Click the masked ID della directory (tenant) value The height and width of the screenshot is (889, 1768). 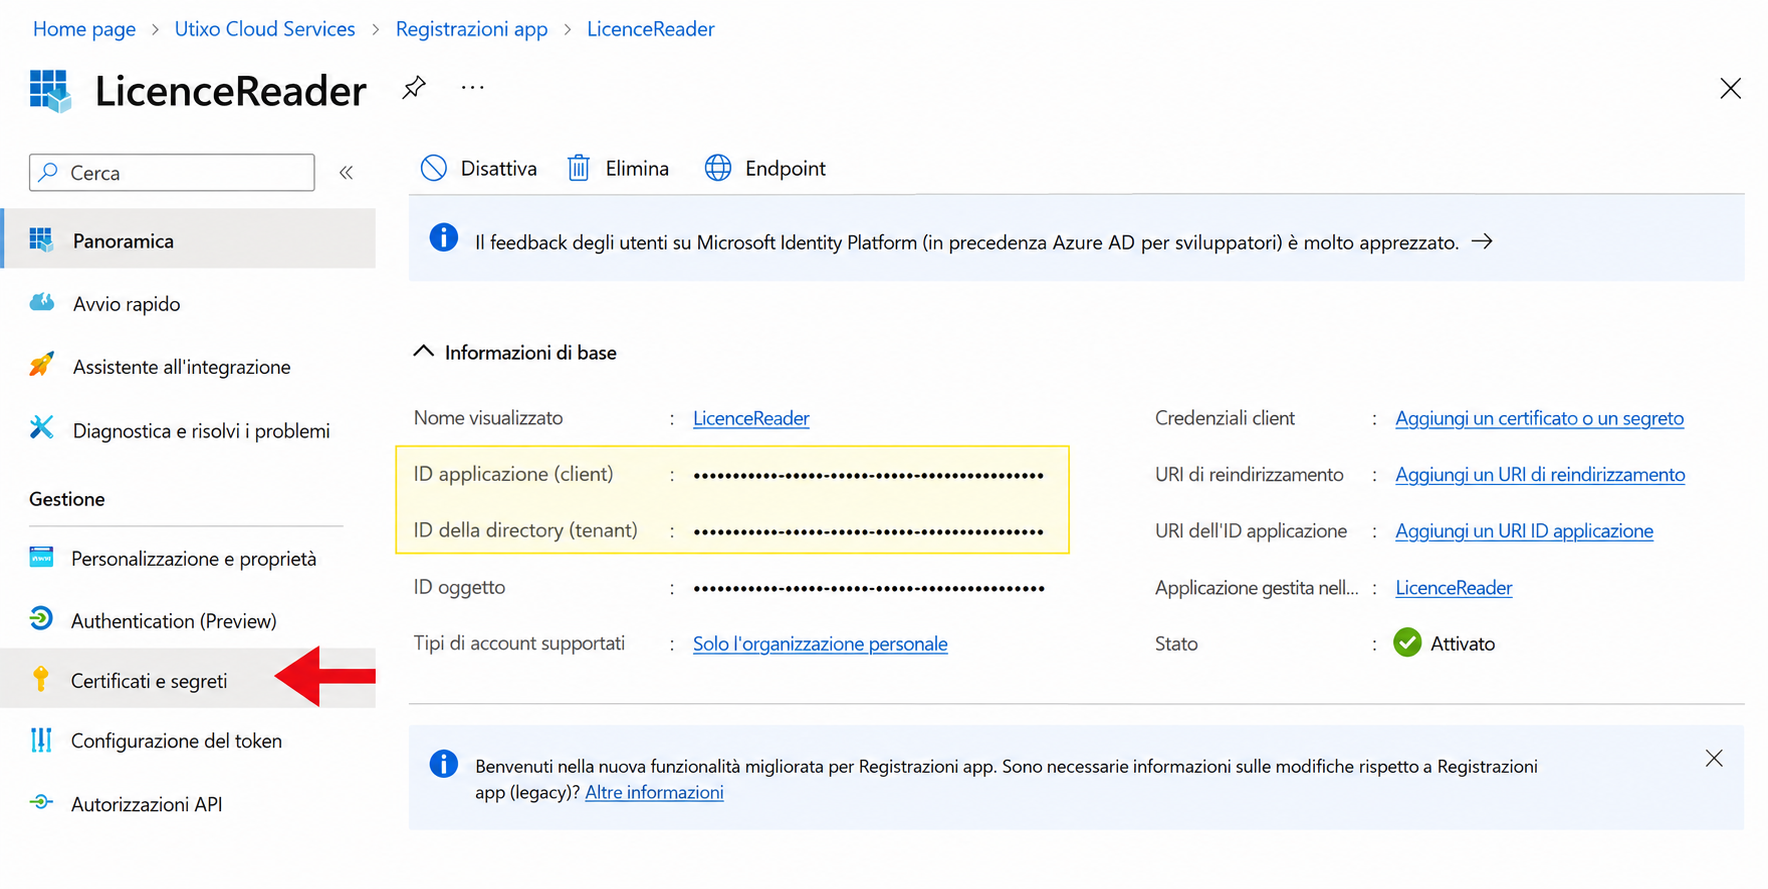869,531
